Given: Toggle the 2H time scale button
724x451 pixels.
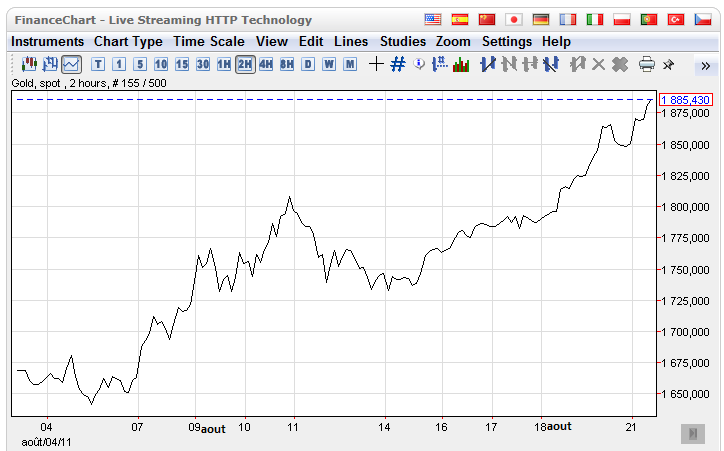Looking at the screenshot, I should click(x=245, y=64).
